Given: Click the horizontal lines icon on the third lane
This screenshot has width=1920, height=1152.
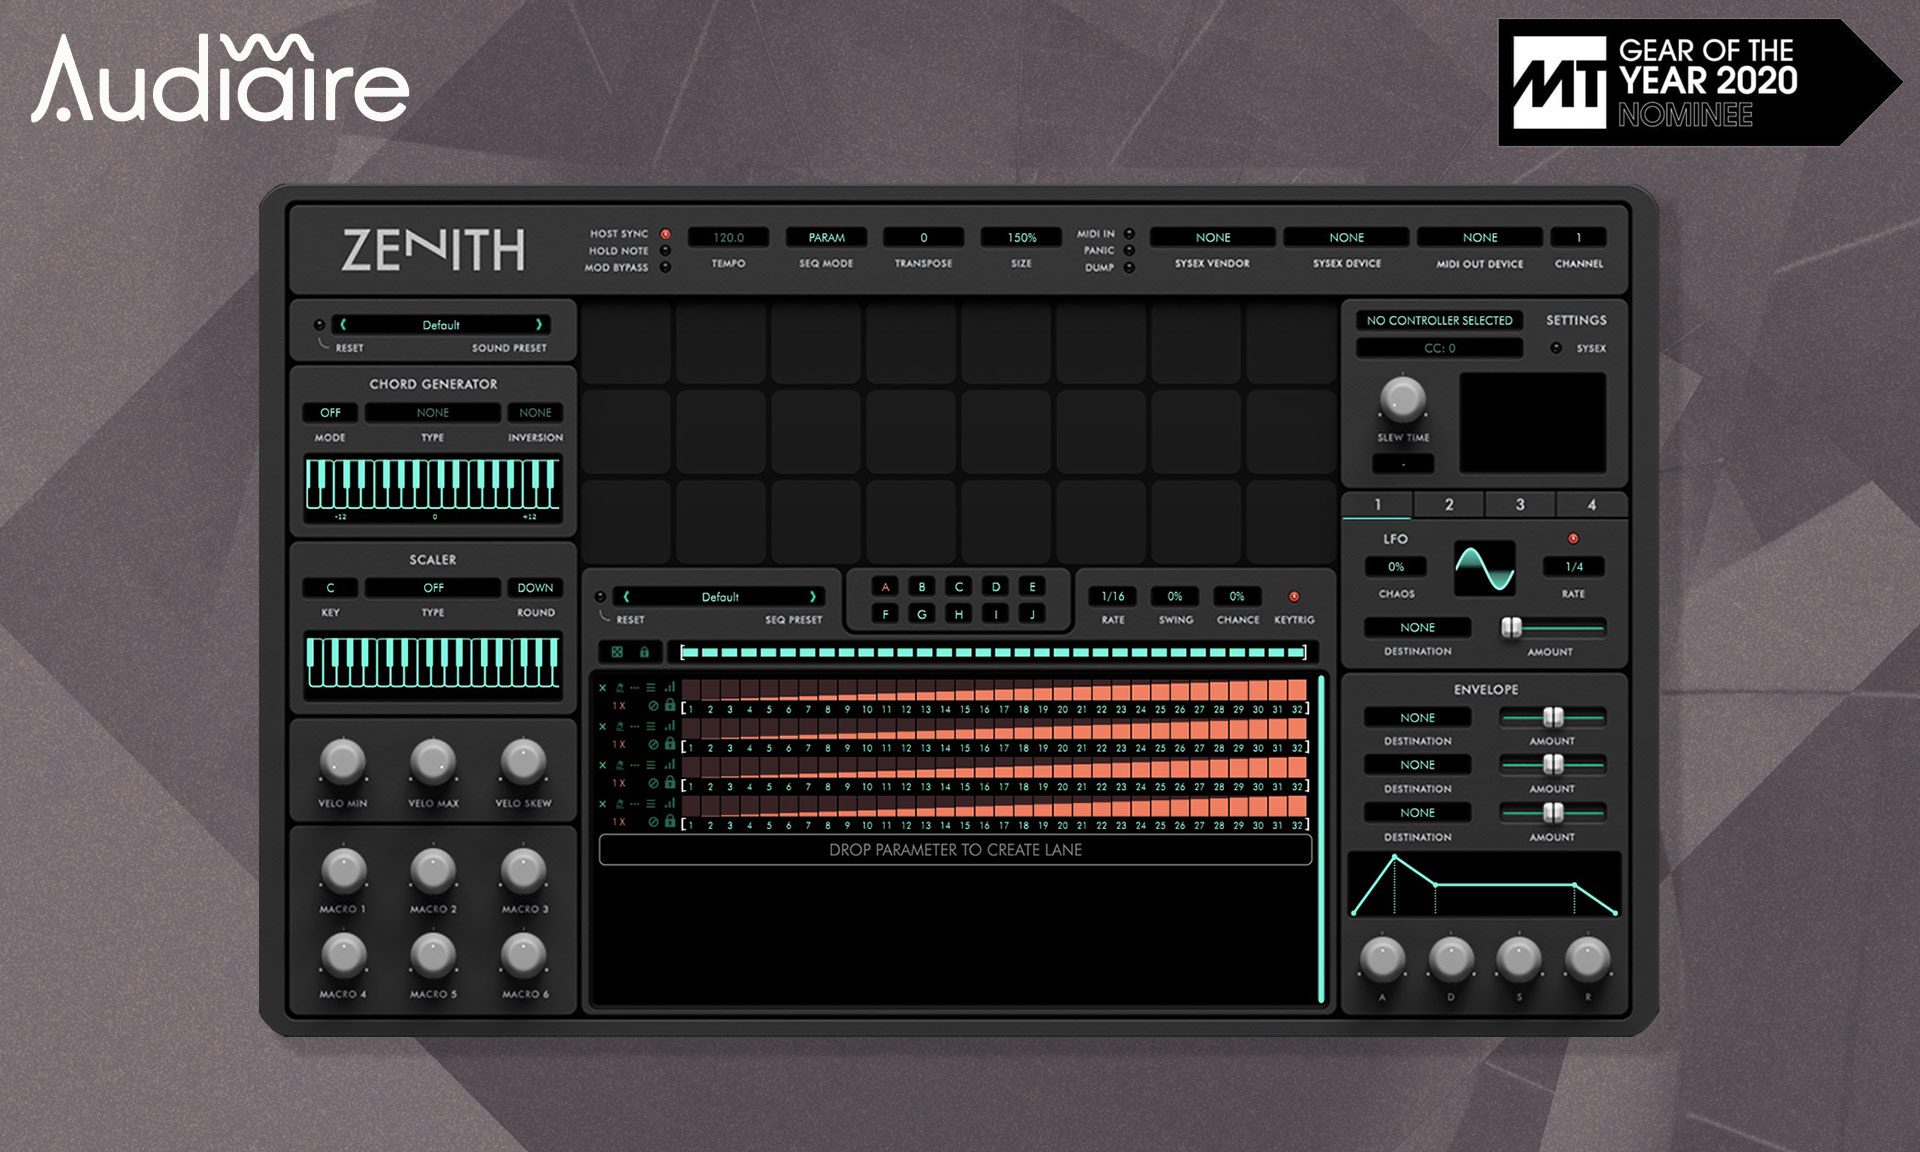Looking at the screenshot, I should (x=651, y=765).
